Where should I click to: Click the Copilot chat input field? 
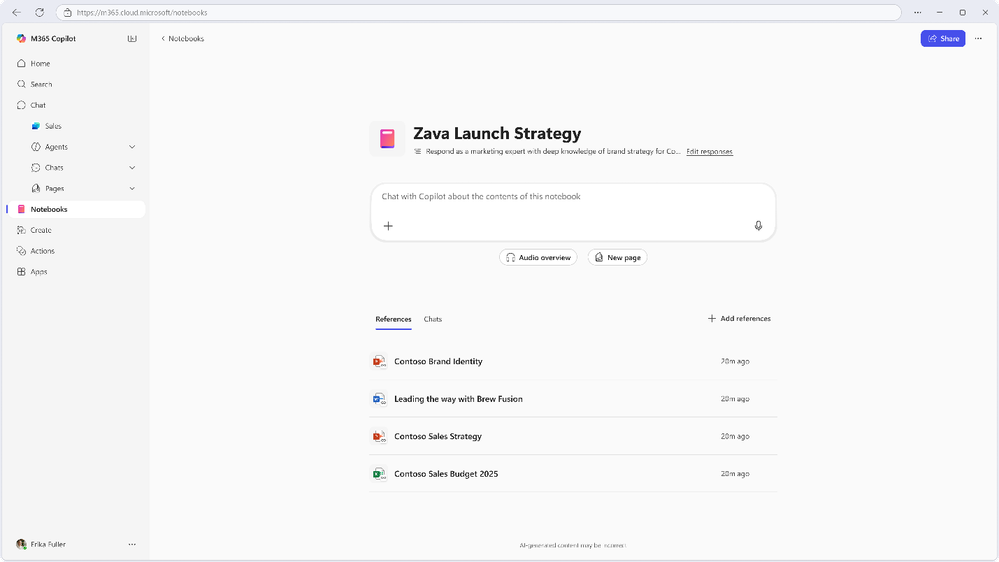[573, 212]
